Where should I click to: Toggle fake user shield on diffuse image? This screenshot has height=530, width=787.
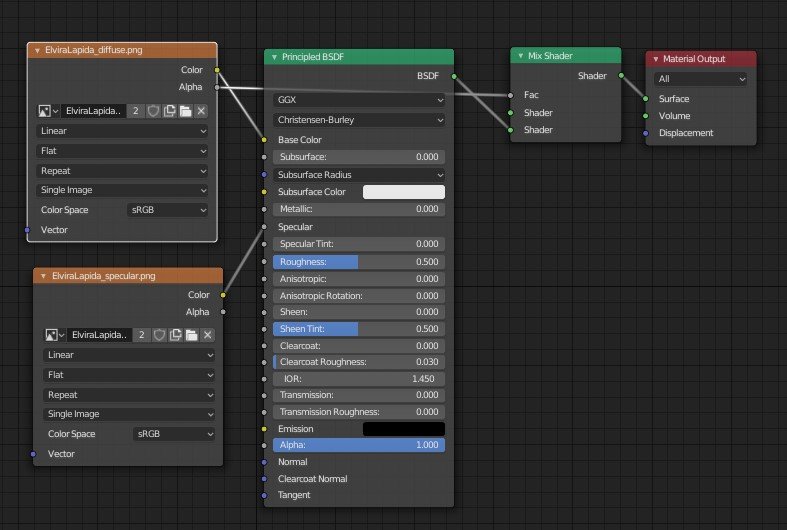coord(153,111)
